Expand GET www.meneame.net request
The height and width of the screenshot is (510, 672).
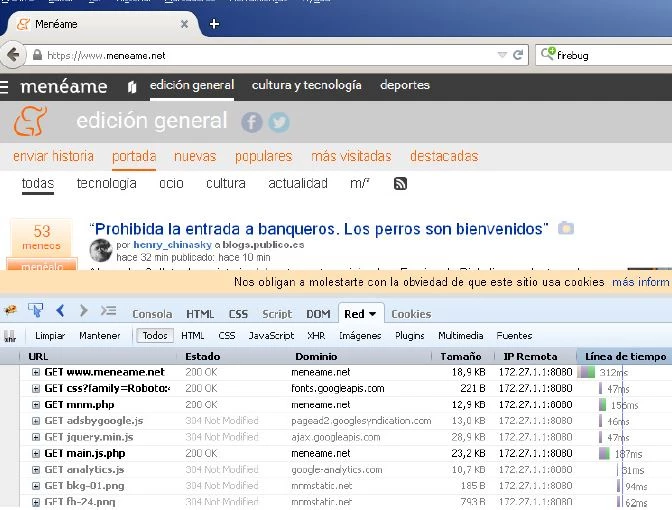[36, 372]
